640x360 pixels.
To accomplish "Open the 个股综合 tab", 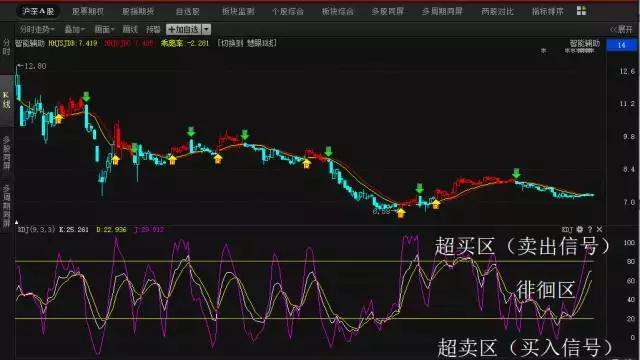I will pos(288,11).
